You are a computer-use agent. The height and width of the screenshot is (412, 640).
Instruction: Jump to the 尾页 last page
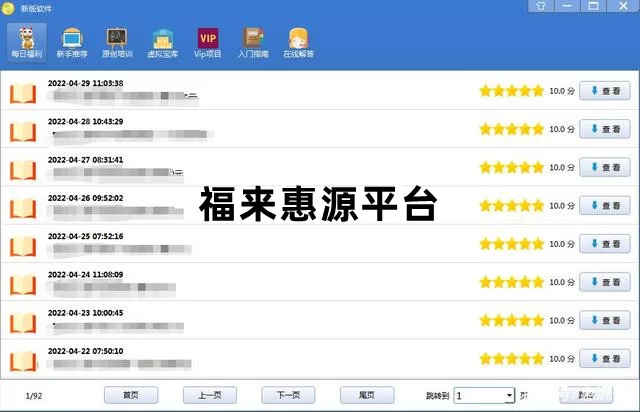366,395
